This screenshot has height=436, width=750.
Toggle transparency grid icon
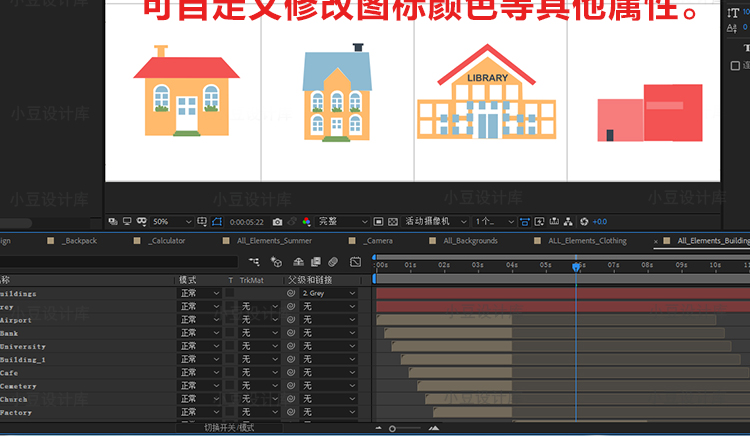(x=393, y=221)
